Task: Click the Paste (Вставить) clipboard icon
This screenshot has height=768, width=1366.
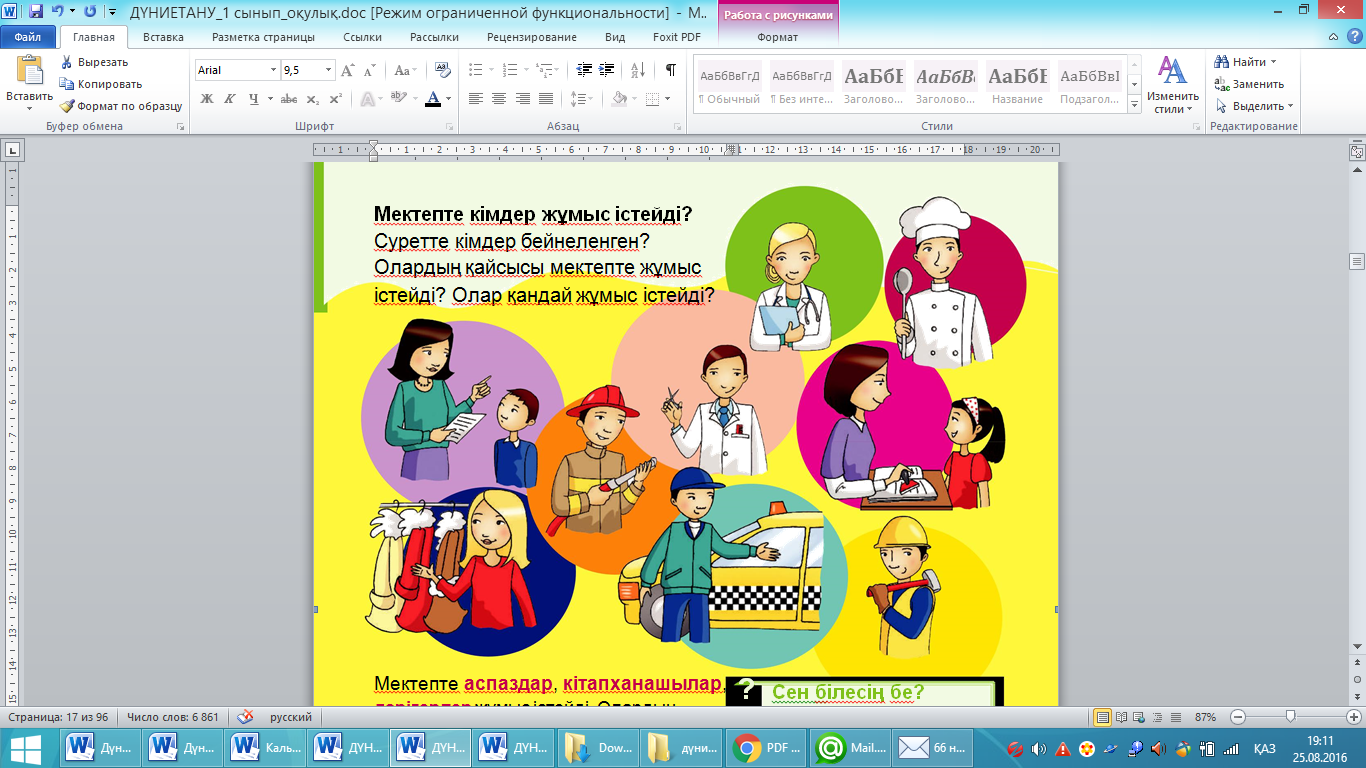Action: click(29, 70)
